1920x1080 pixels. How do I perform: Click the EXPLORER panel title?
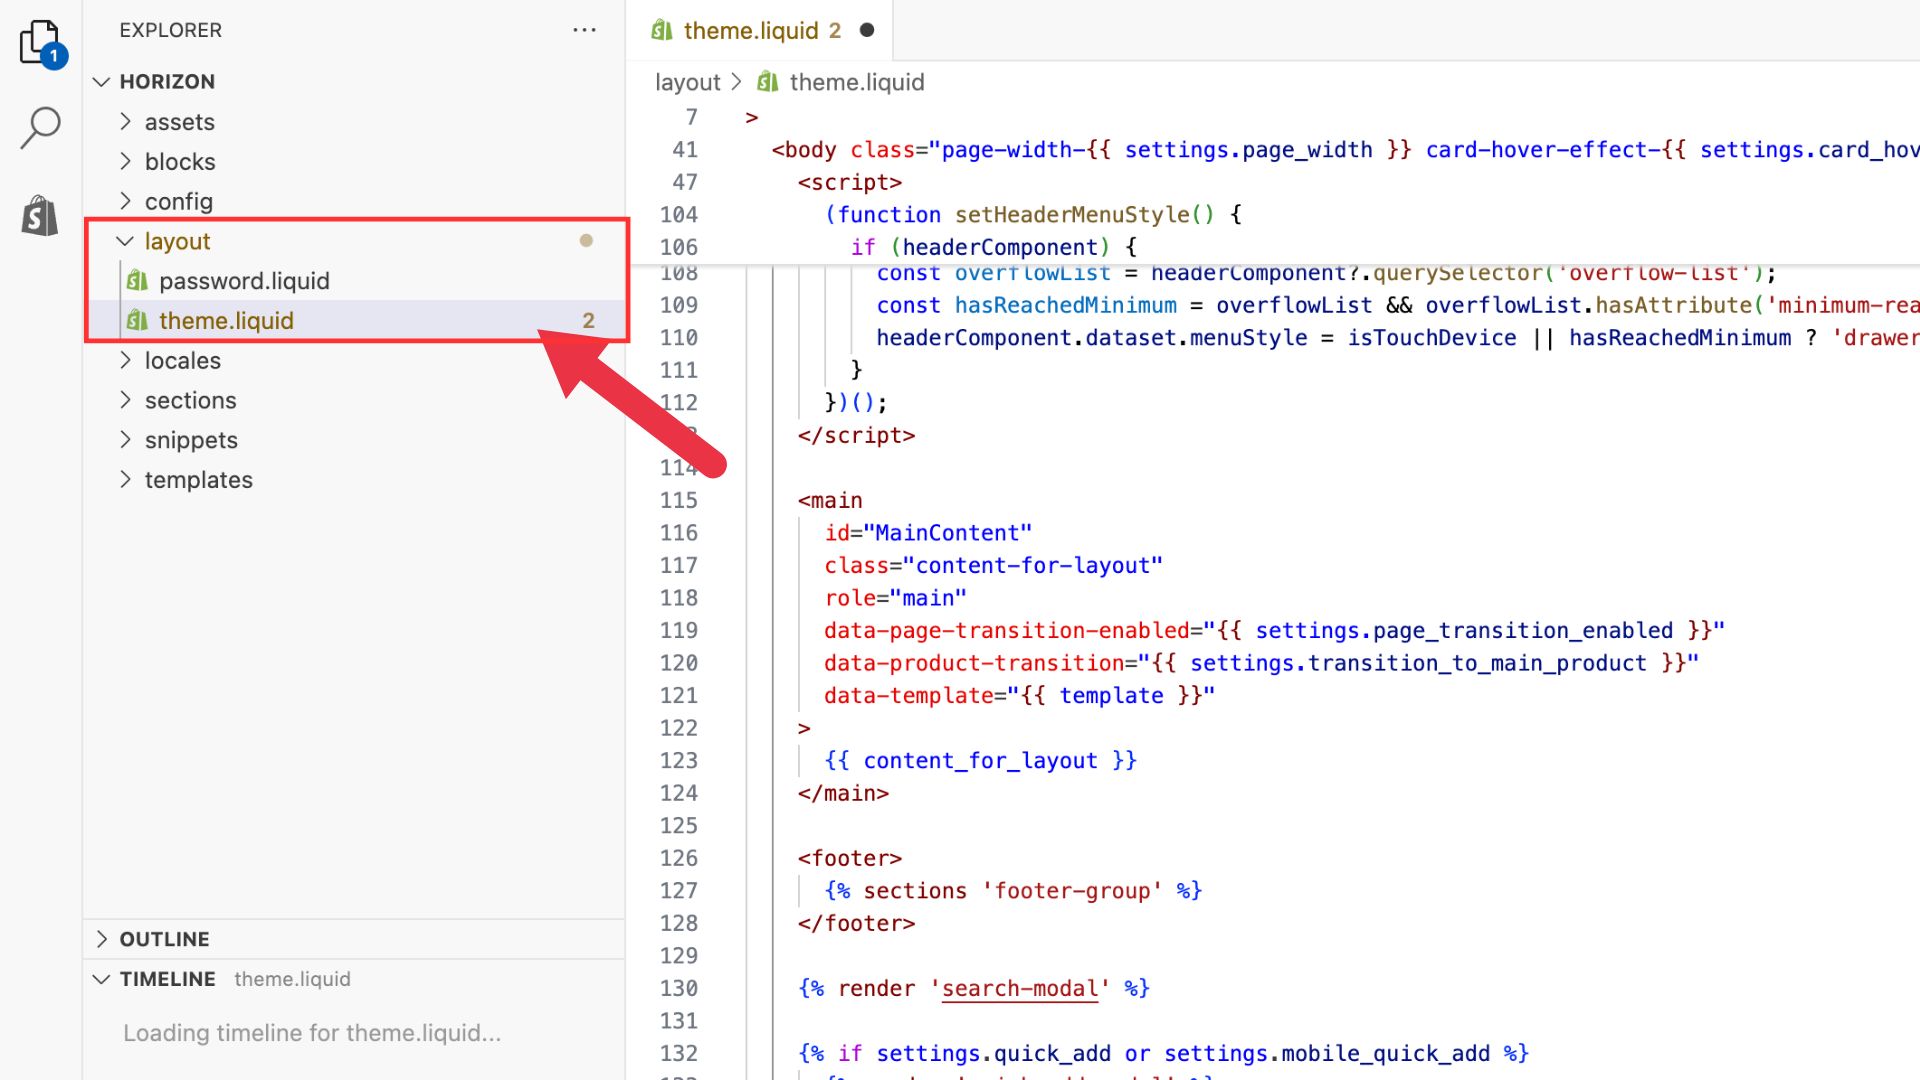[171, 30]
